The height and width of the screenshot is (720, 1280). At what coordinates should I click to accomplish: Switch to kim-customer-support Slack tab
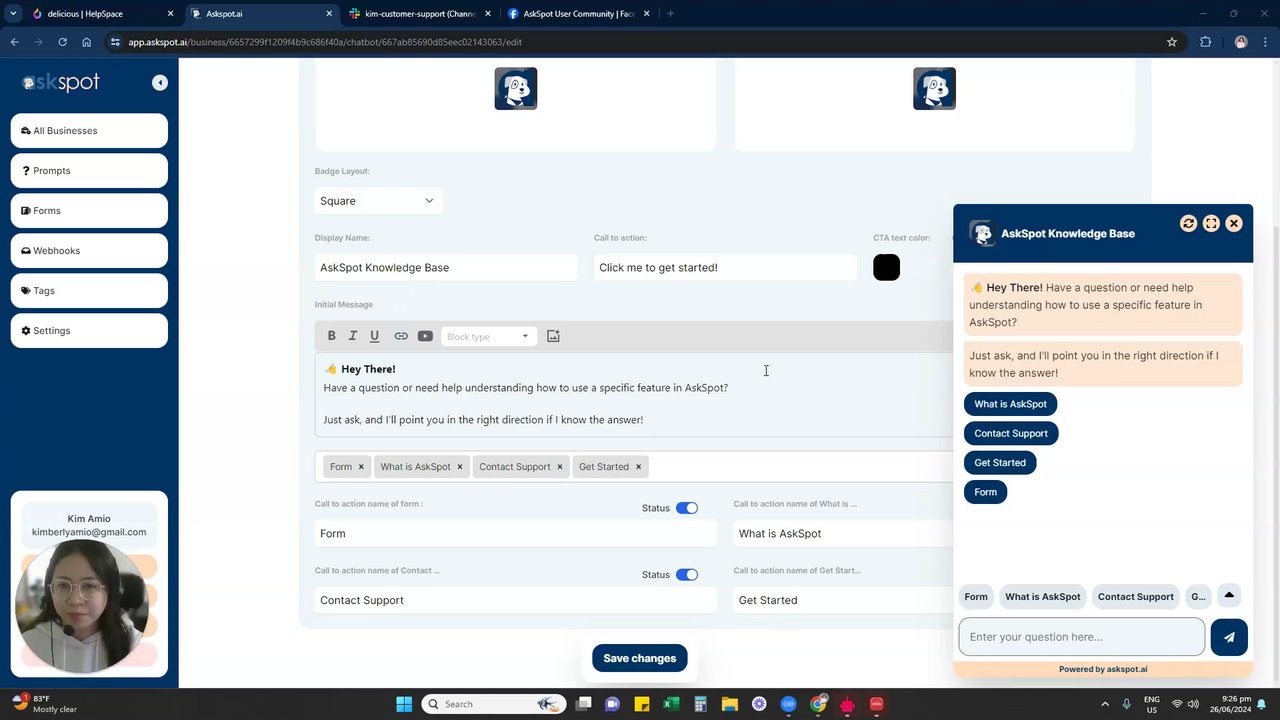420,14
